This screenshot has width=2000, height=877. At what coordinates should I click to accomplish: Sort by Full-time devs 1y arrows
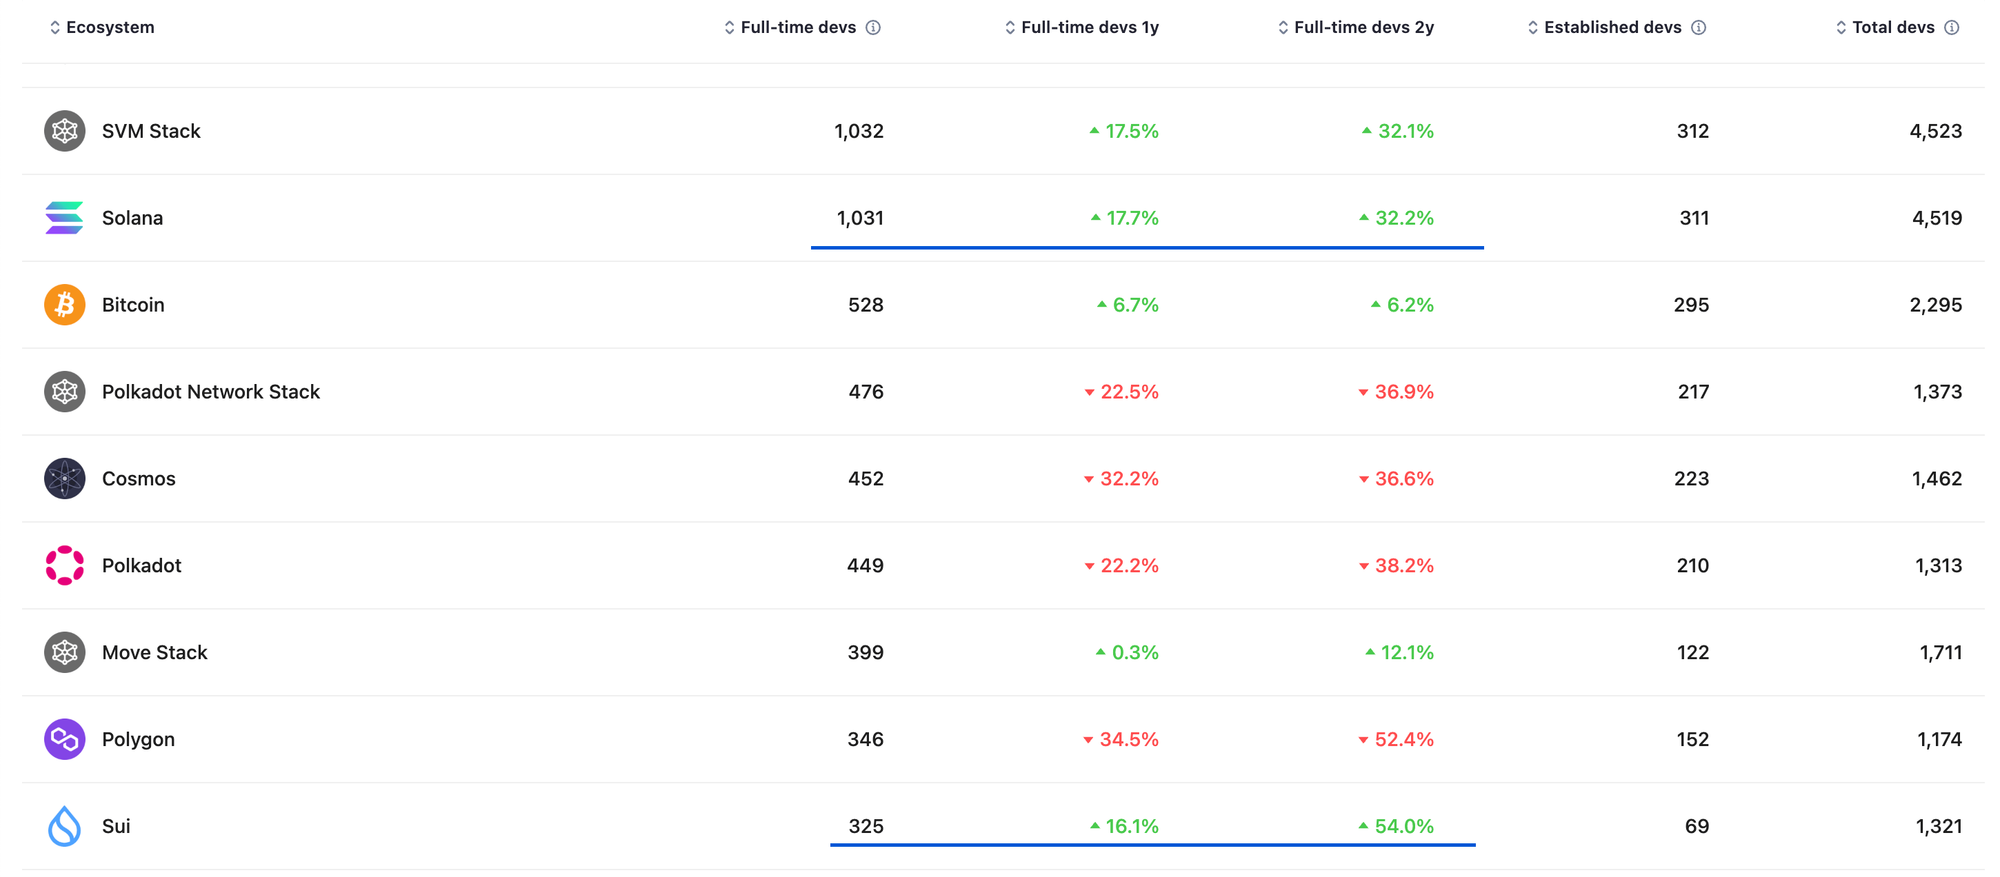click(1010, 27)
